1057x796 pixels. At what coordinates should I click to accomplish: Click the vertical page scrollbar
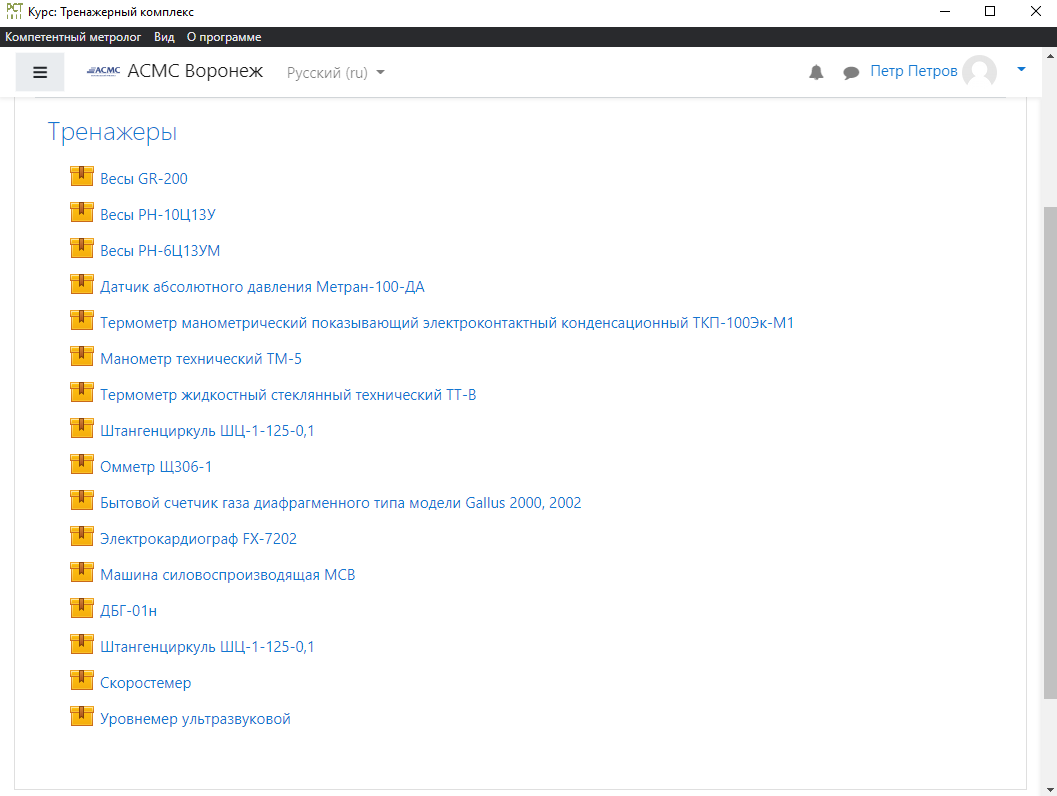[x=1049, y=450]
